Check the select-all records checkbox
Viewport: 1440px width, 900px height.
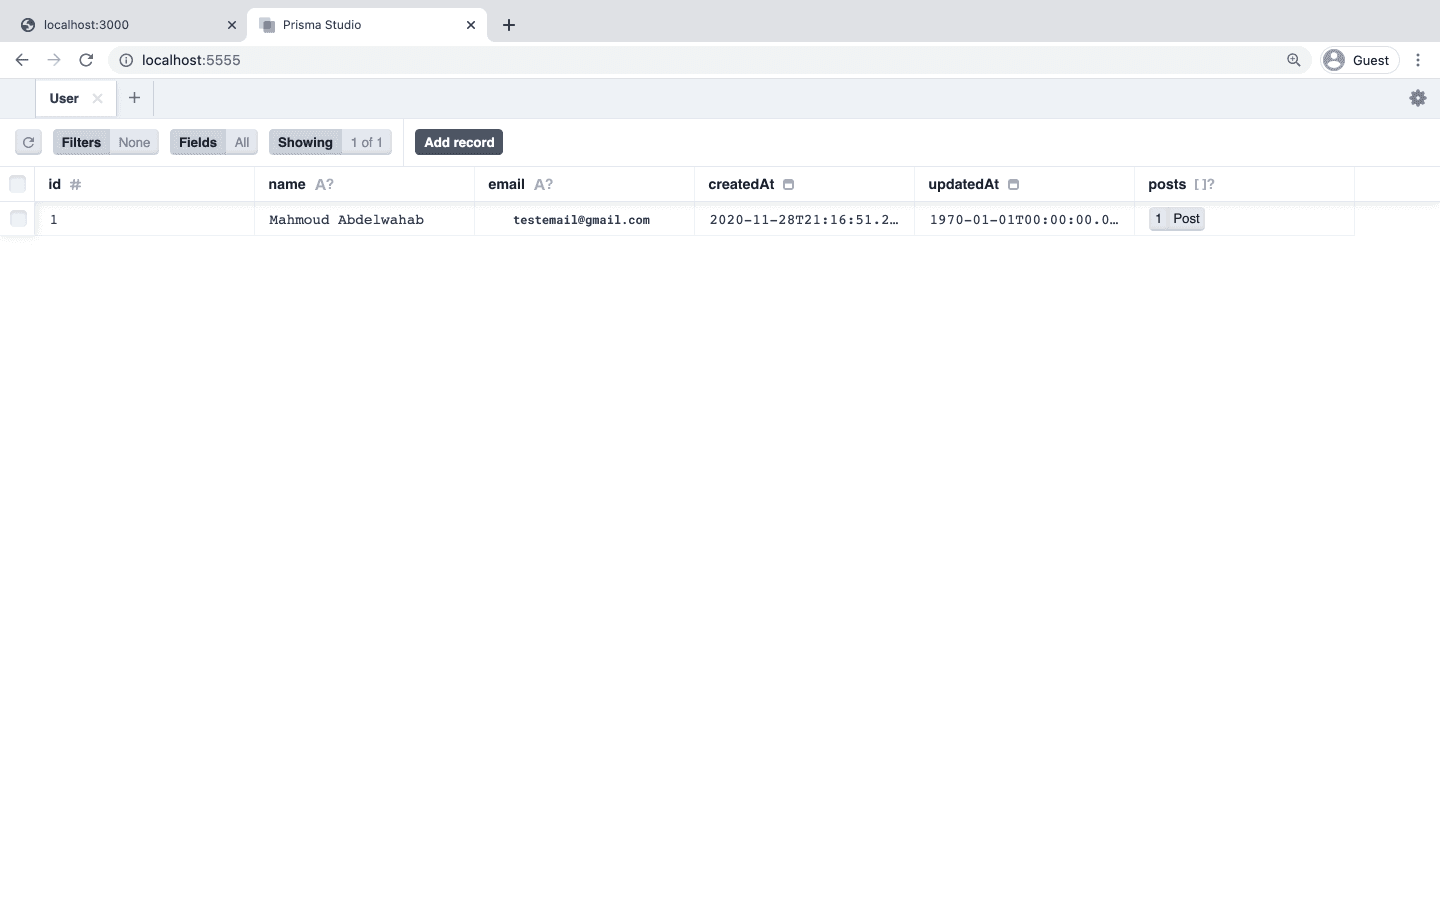(17, 184)
